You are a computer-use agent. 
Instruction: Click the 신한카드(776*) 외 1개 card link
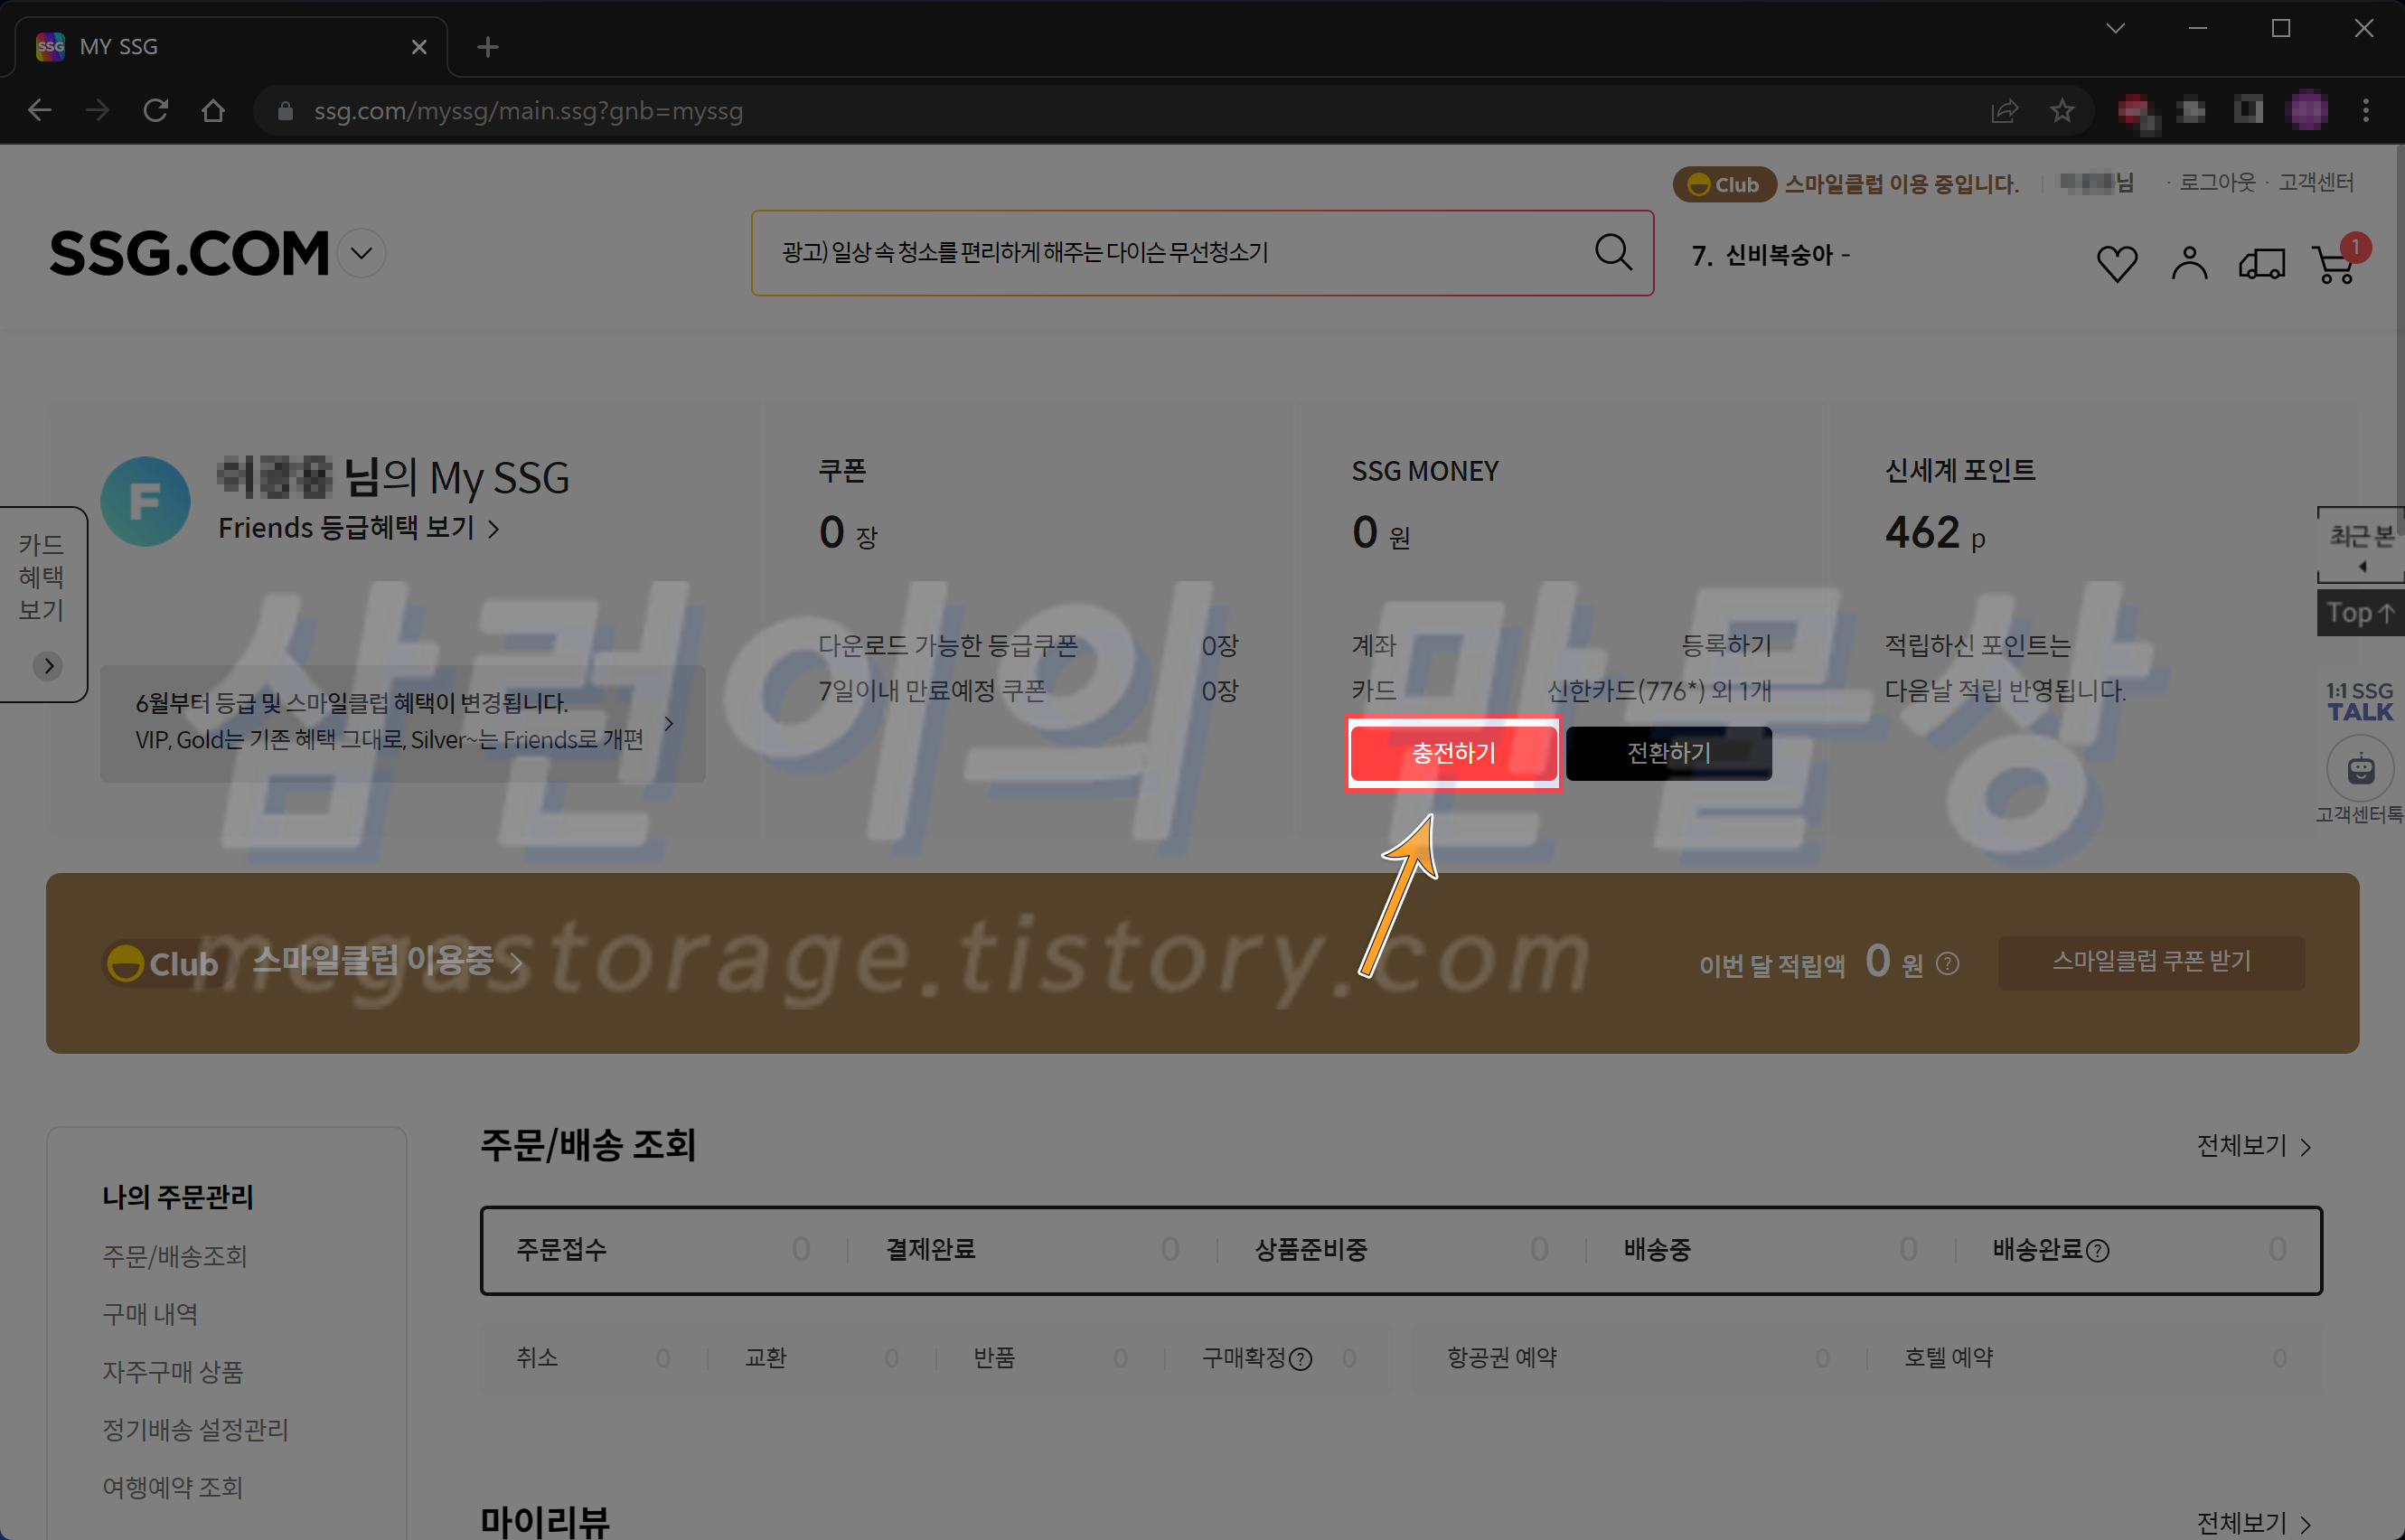tap(1659, 691)
